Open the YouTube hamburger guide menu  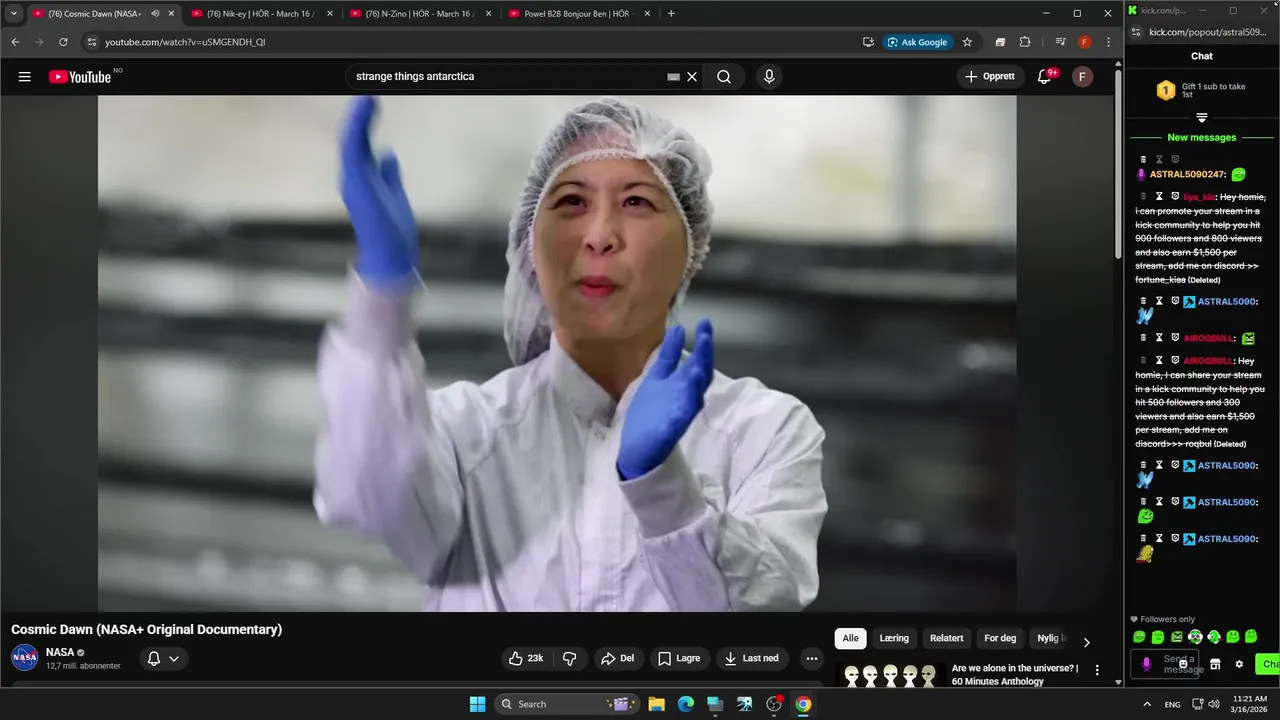tap(25, 77)
